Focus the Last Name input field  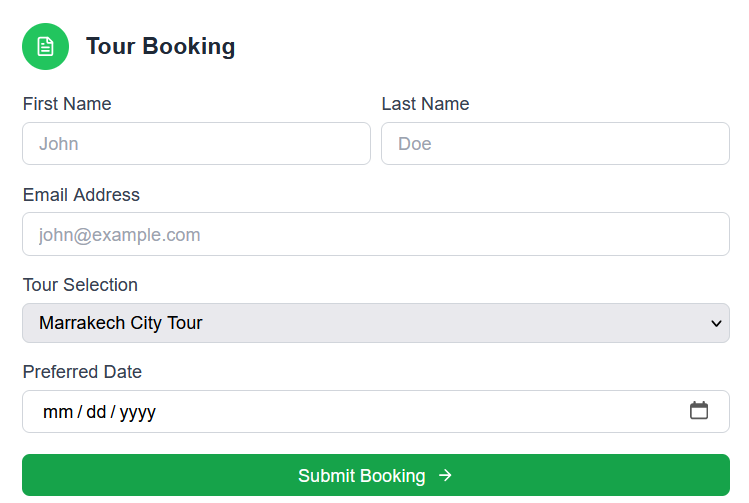(556, 144)
